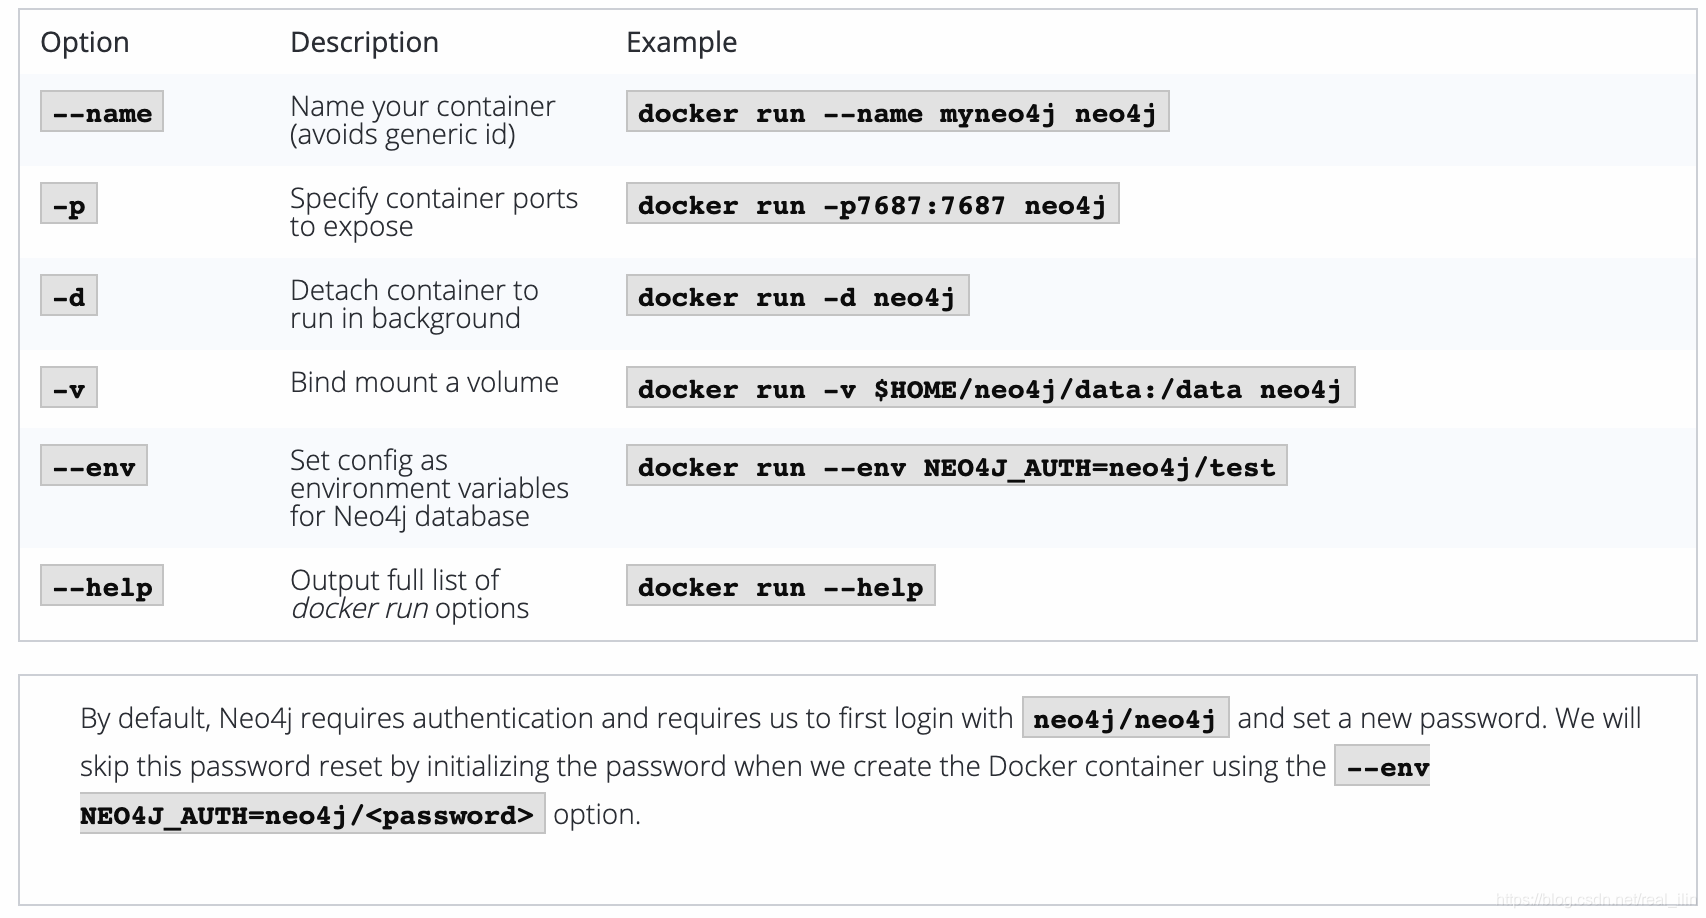The height and width of the screenshot is (918, 1706).
Task: Click the neo4j/neo4j default login code
Action: click(x=1126, y=718)
